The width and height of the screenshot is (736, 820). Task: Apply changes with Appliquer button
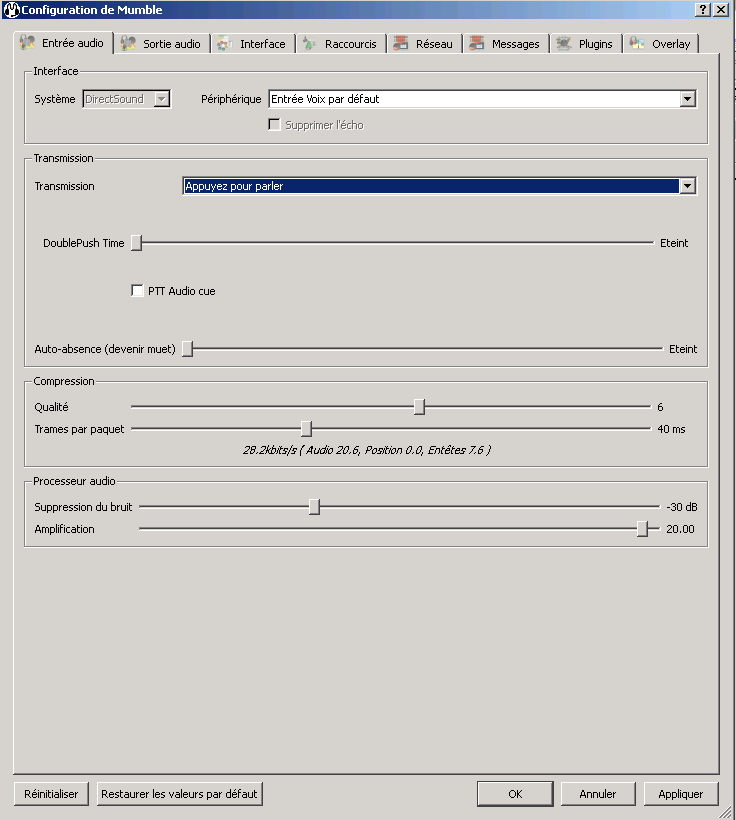pyautogui.click(x=681, y=794)
